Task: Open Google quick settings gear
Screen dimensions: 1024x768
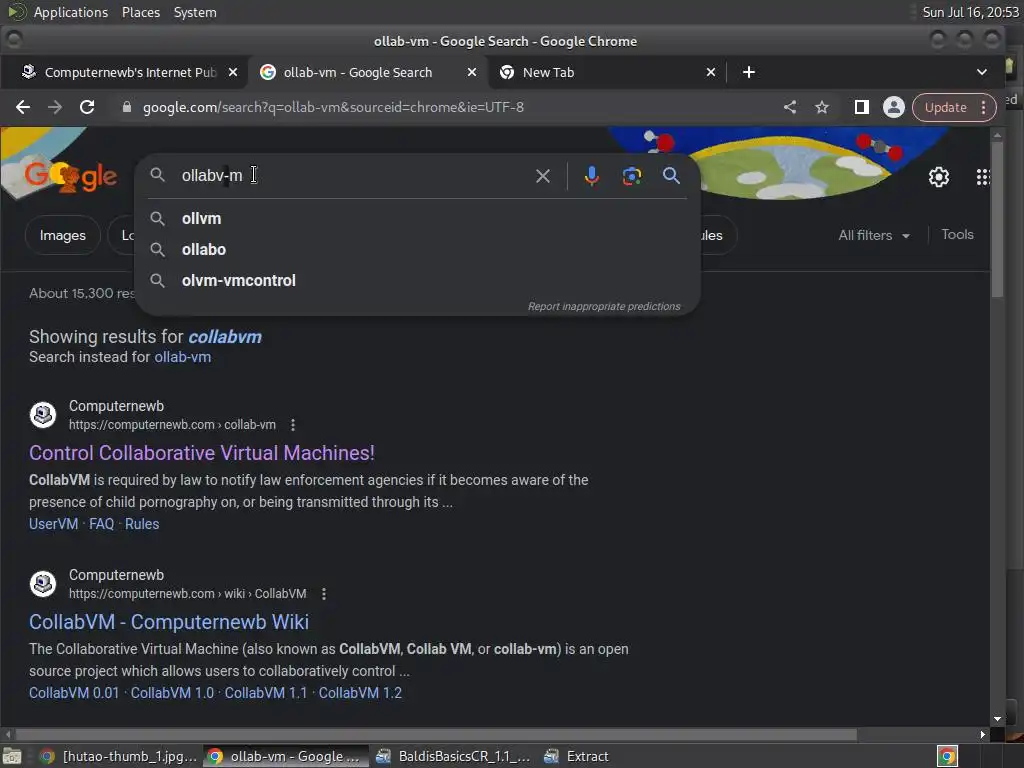Action: (938, 177)
